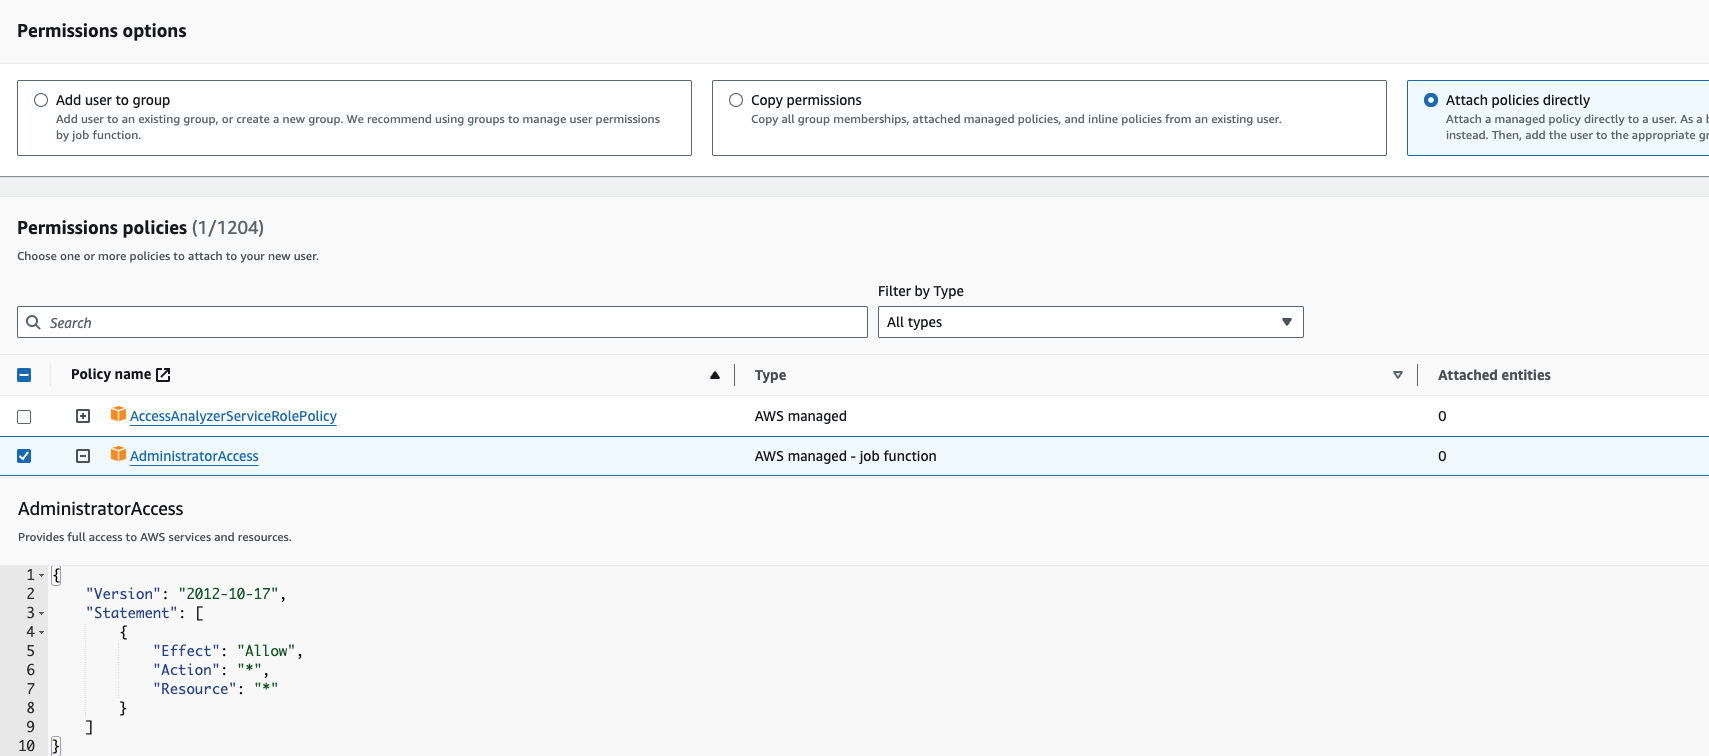Click the Permissions policies (1/1204) heading
The image size is (1709, 756).
tap(140, 228)
